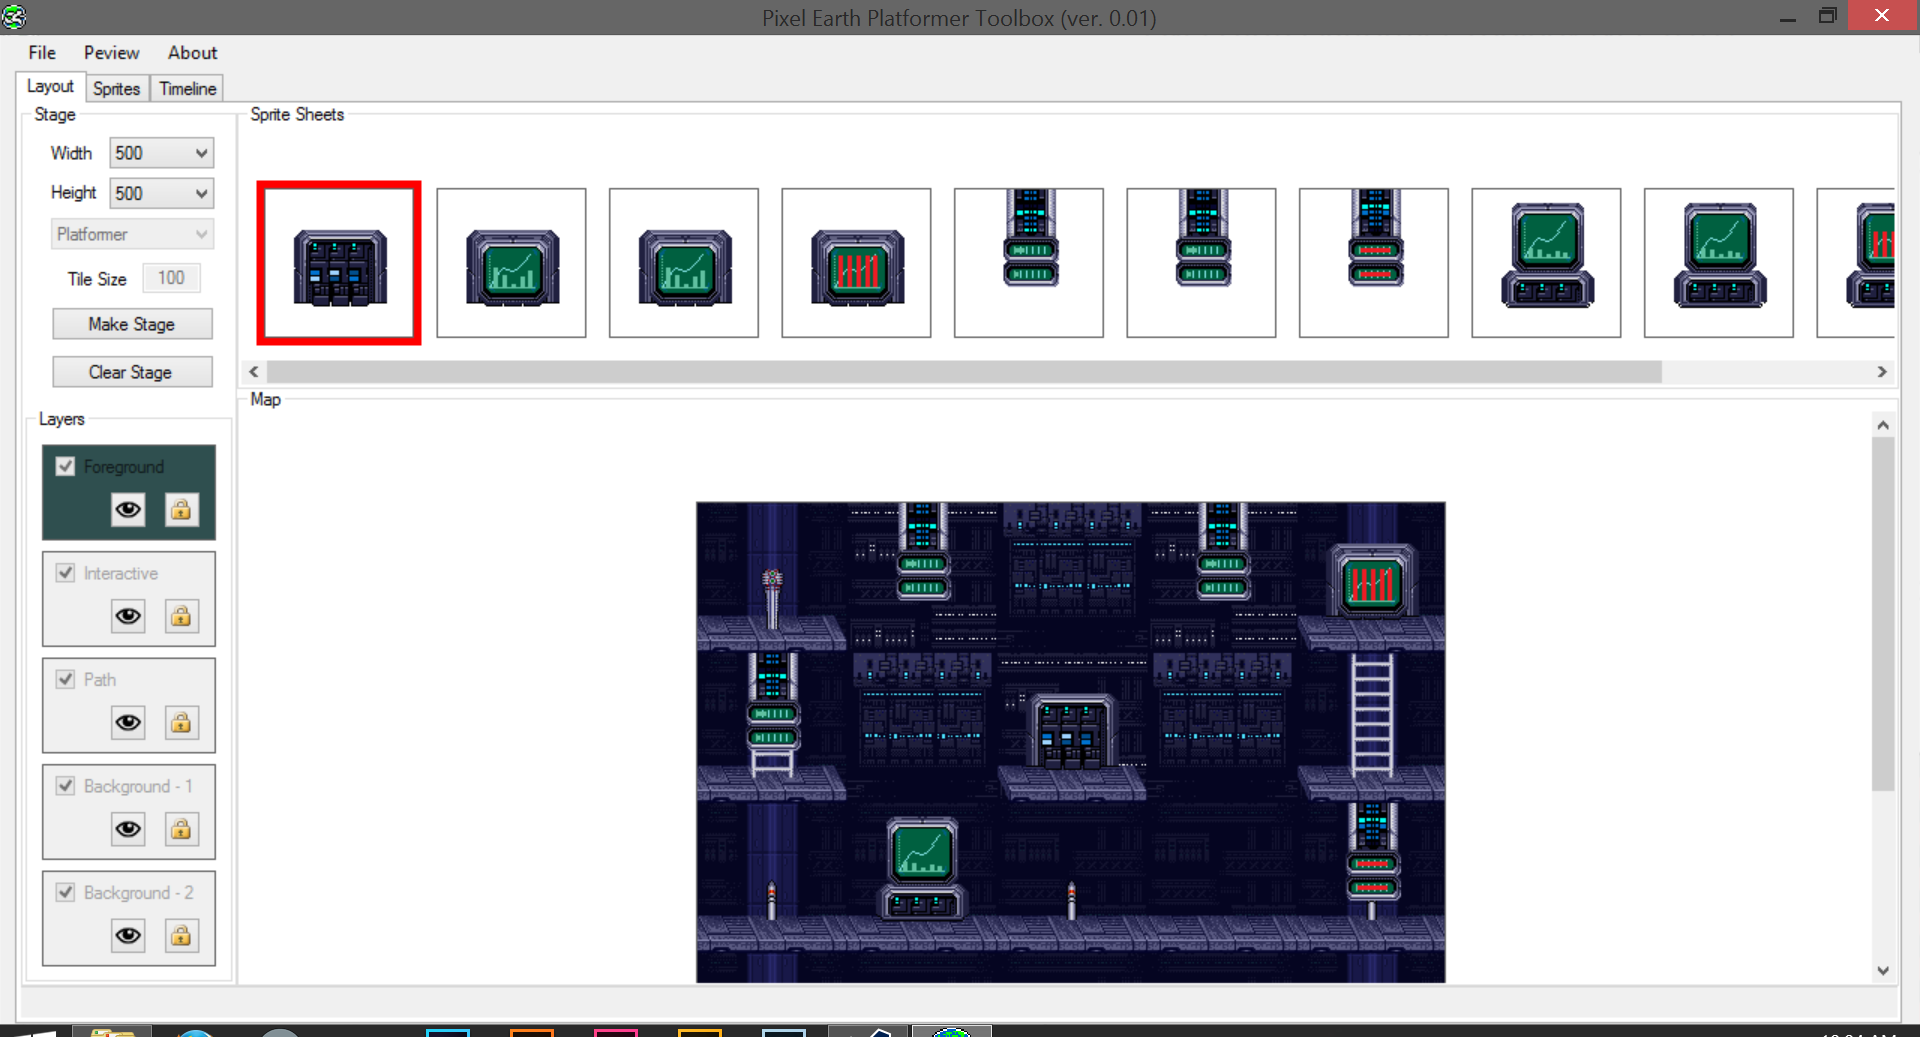
Task: Click the lock icon of Interactive layer
Action: pos(181,616)
